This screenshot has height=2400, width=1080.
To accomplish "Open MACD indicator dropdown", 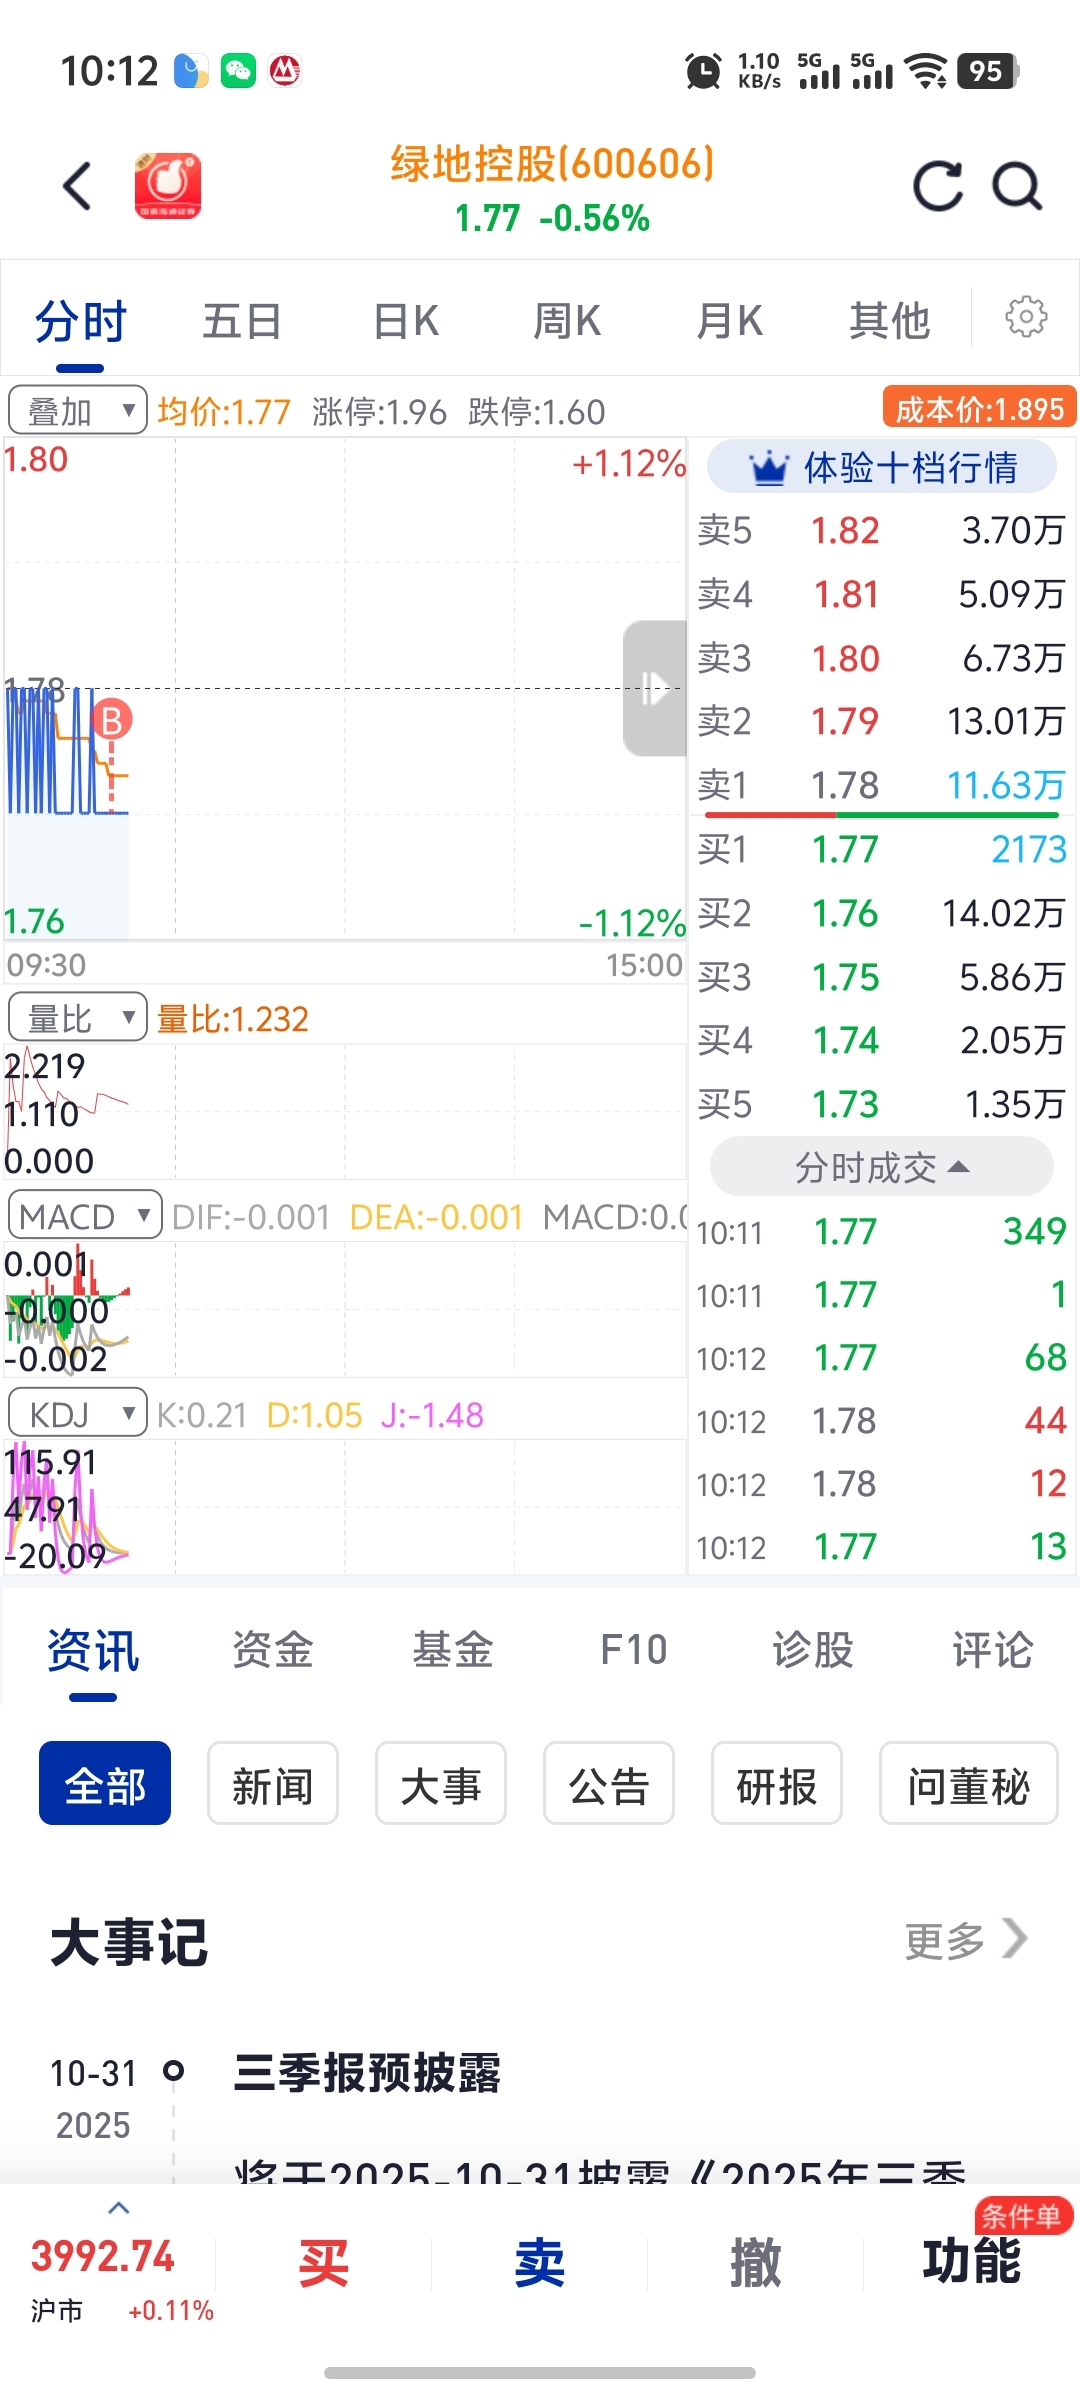I will pos(85,1215).
